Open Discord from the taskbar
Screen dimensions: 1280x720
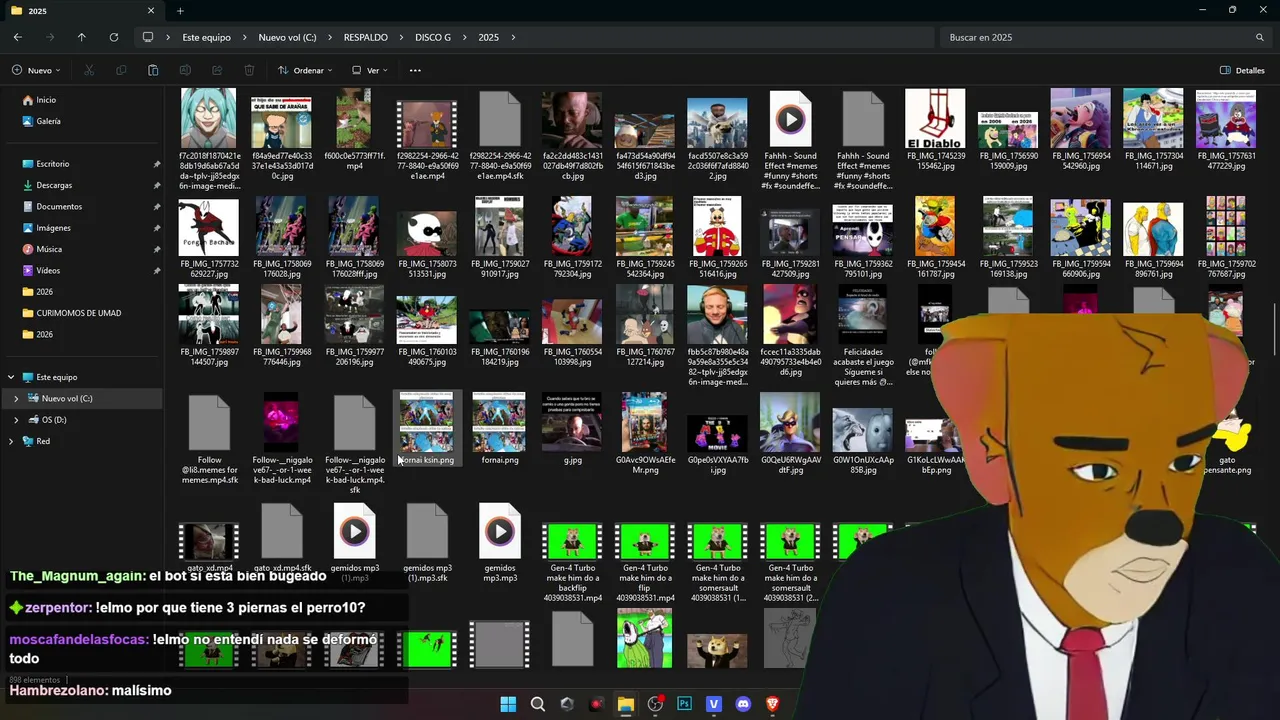click(x=743, y=704)
